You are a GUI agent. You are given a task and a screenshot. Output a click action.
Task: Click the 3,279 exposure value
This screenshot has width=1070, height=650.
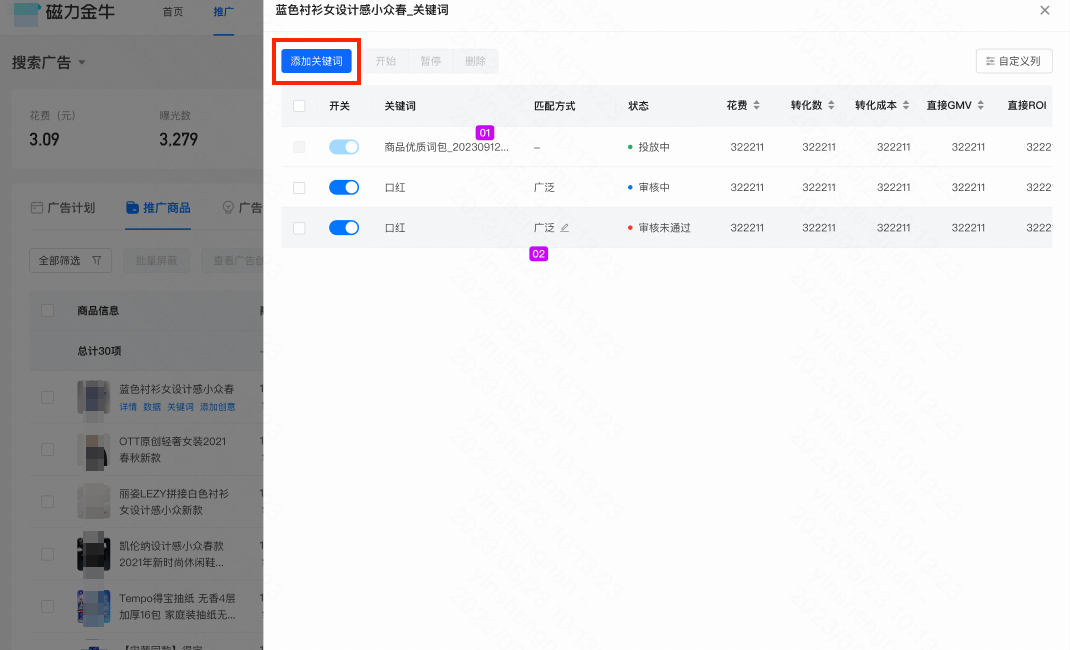[x=179, y=139]
